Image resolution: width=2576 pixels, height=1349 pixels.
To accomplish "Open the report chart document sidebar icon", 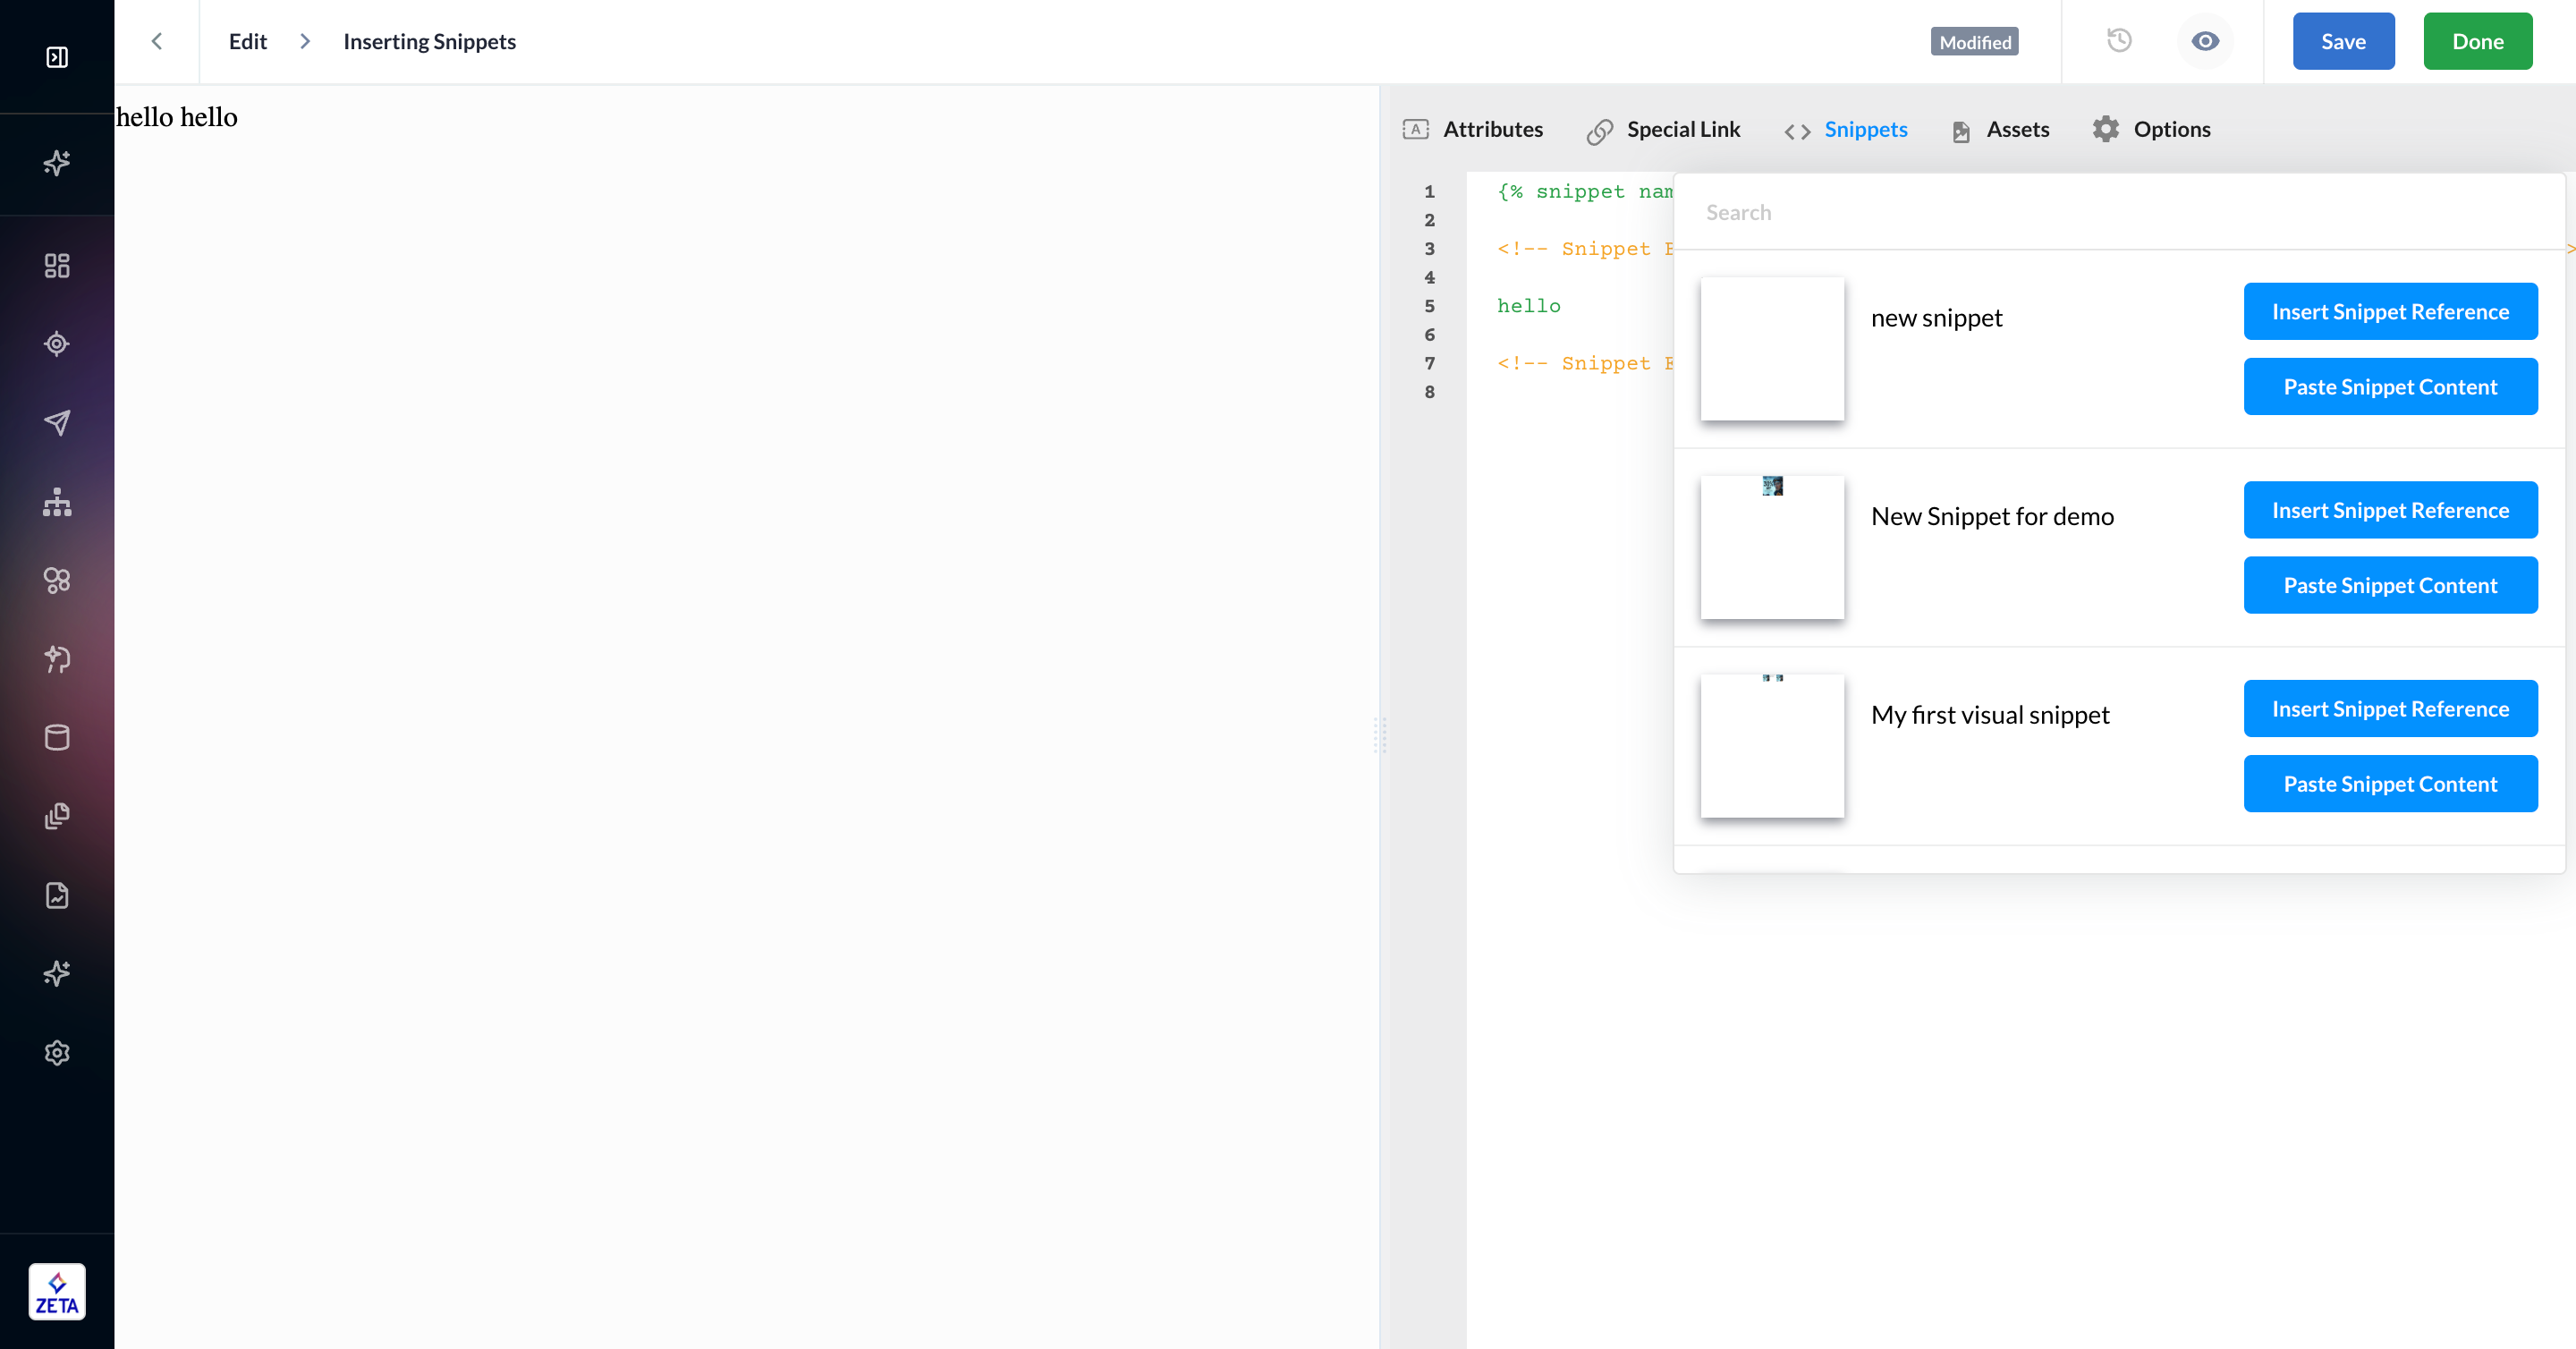I will (57, 895).
